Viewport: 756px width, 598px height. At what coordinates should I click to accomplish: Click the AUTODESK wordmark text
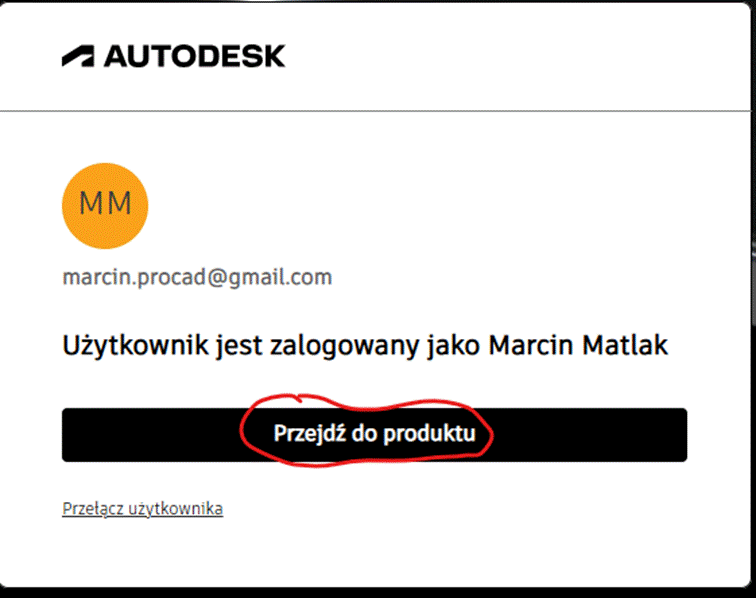194,56
